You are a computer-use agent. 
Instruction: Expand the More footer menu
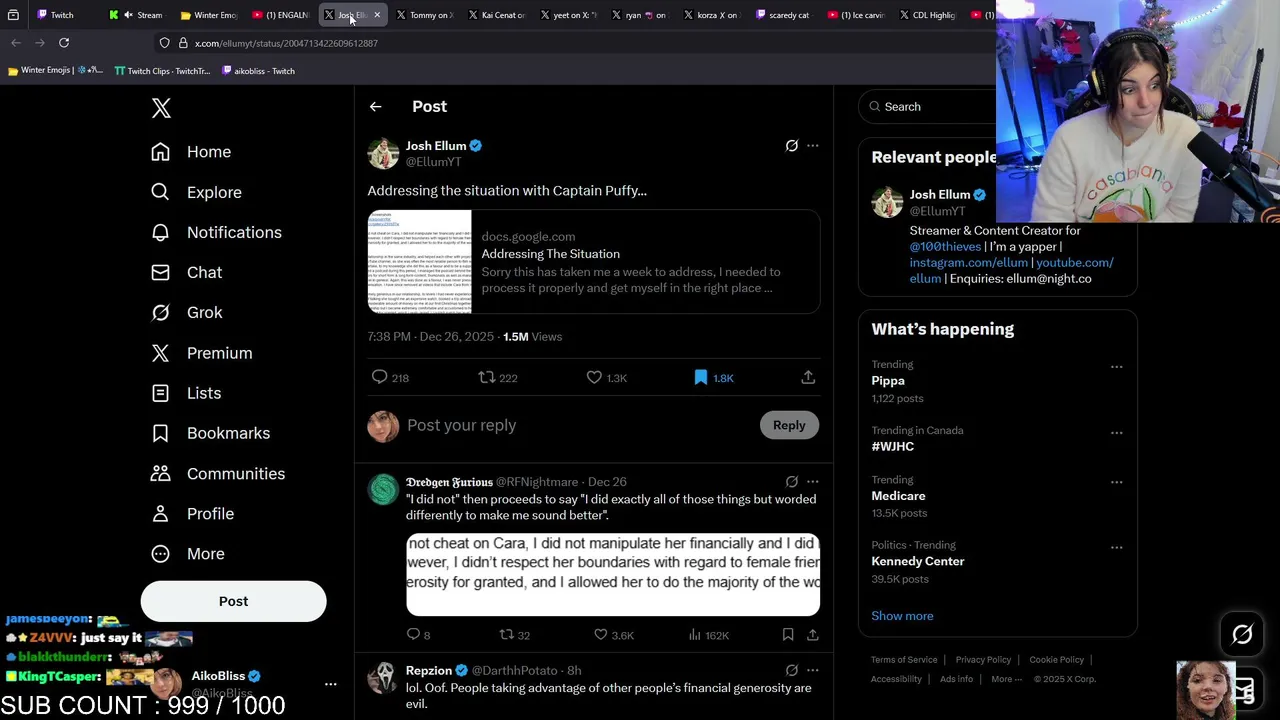1006,679
